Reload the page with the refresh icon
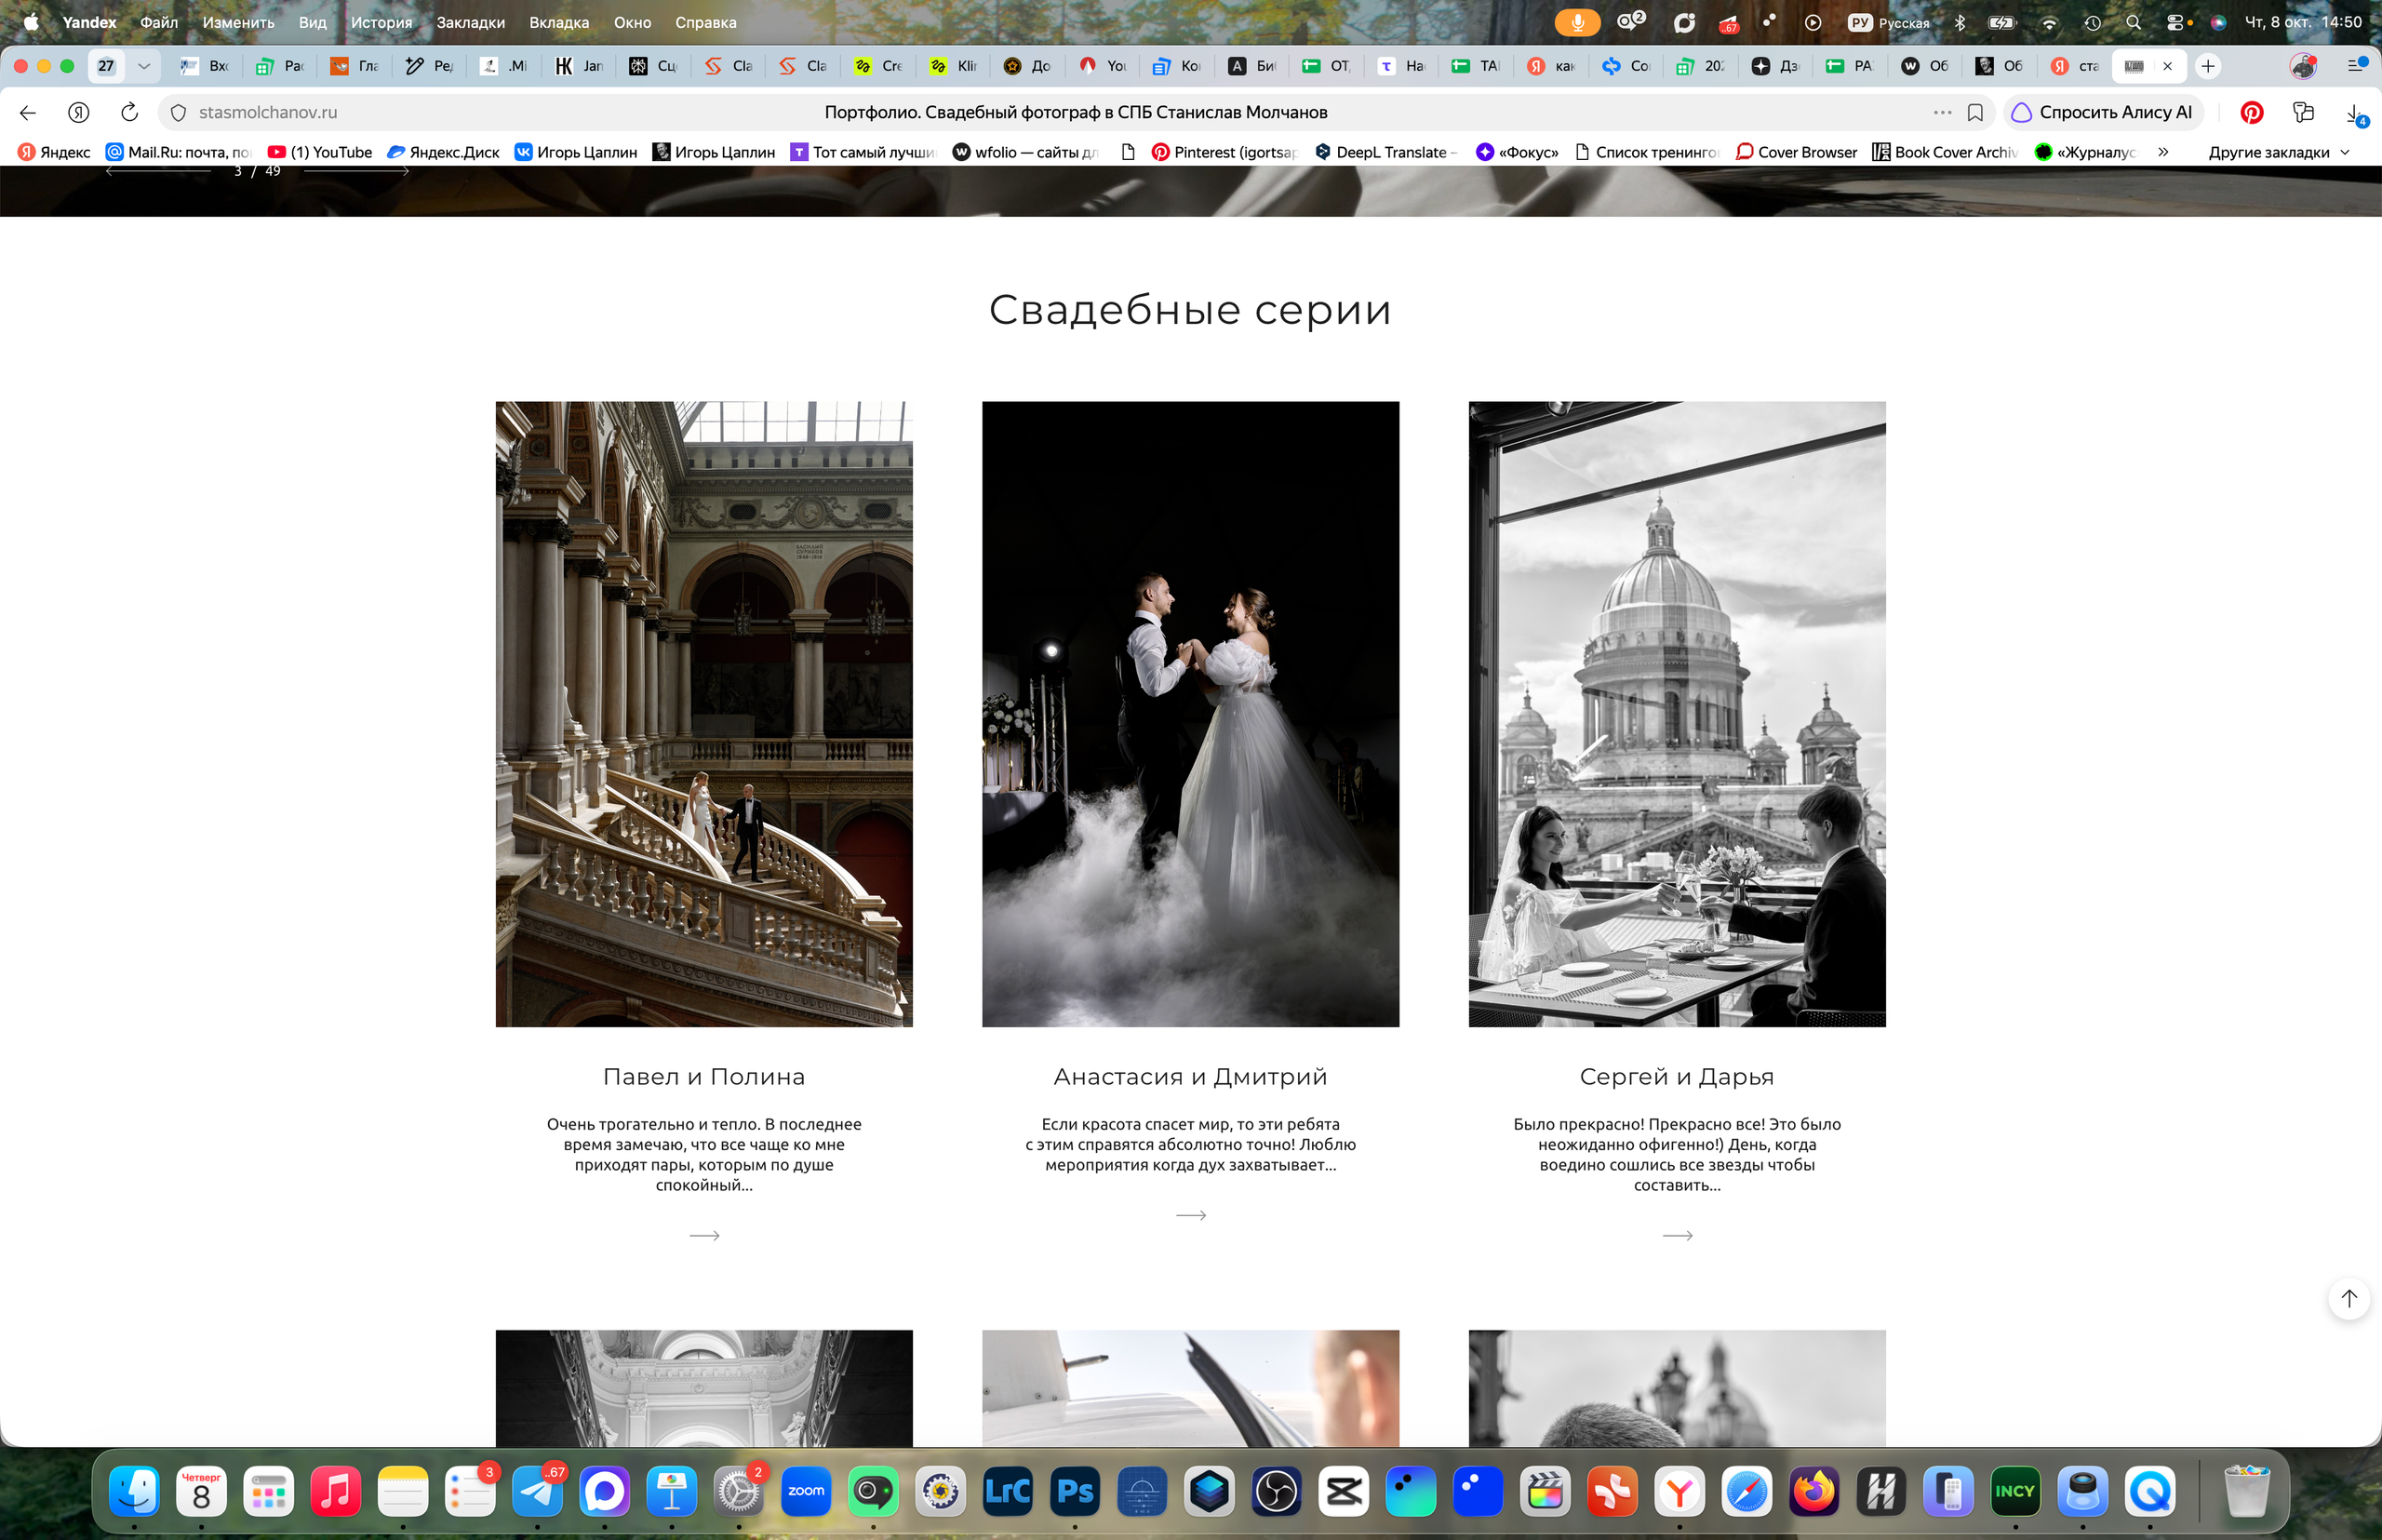2382x1540 pixels. coord(130,112)
